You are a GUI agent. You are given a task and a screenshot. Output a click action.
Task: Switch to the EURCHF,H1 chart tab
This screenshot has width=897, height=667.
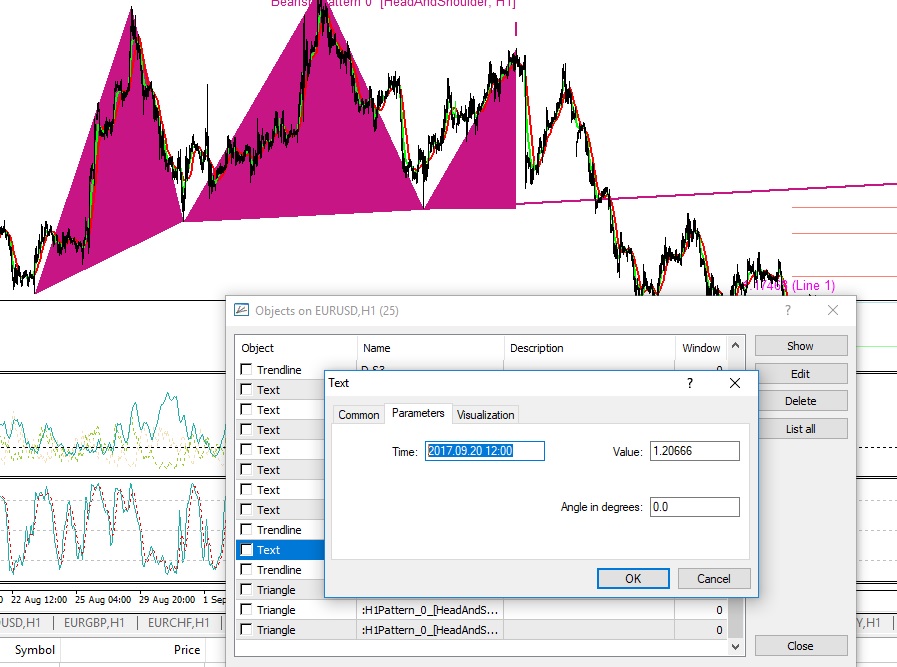point(178,622)
